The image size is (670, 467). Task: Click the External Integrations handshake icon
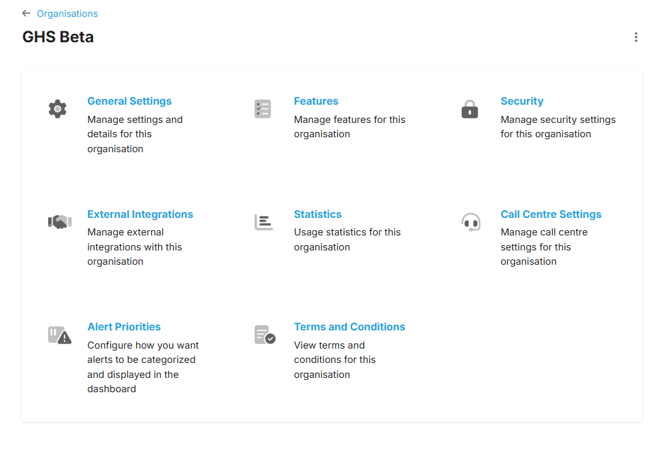click(x=59, y=222)
